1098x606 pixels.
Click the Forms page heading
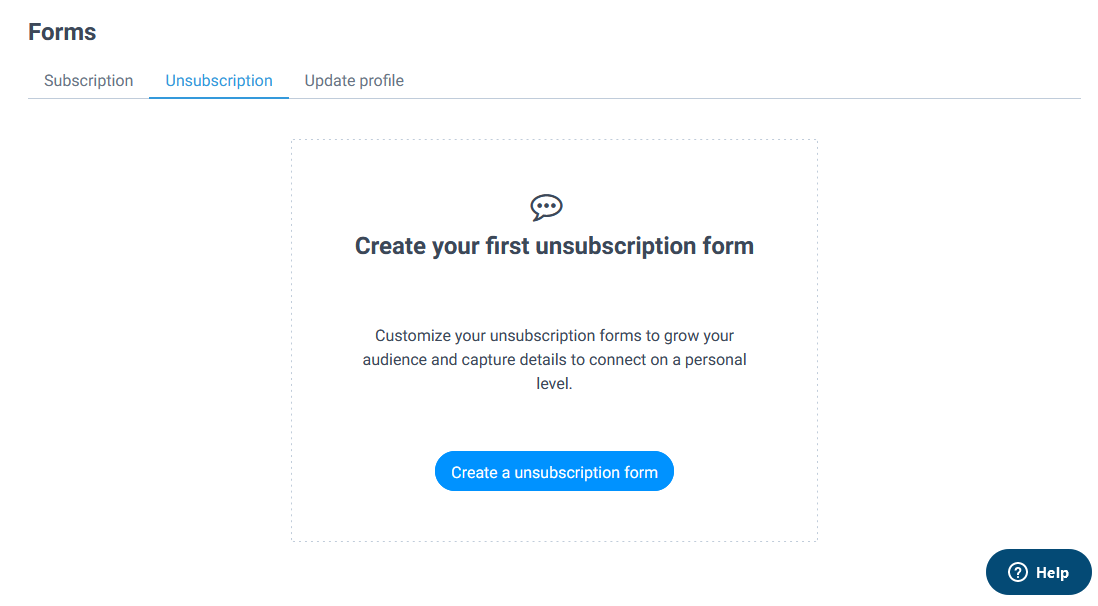(62, 32)
